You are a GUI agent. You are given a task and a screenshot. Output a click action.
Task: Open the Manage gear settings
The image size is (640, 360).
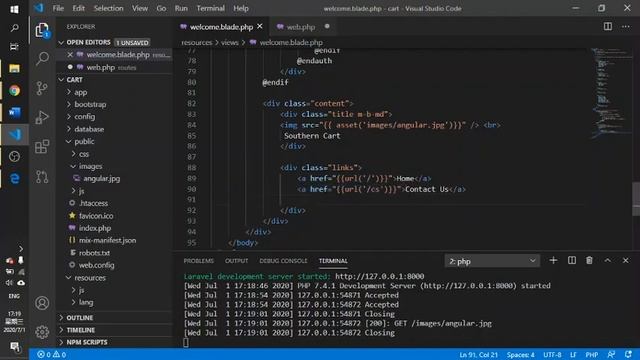point(42,332)
